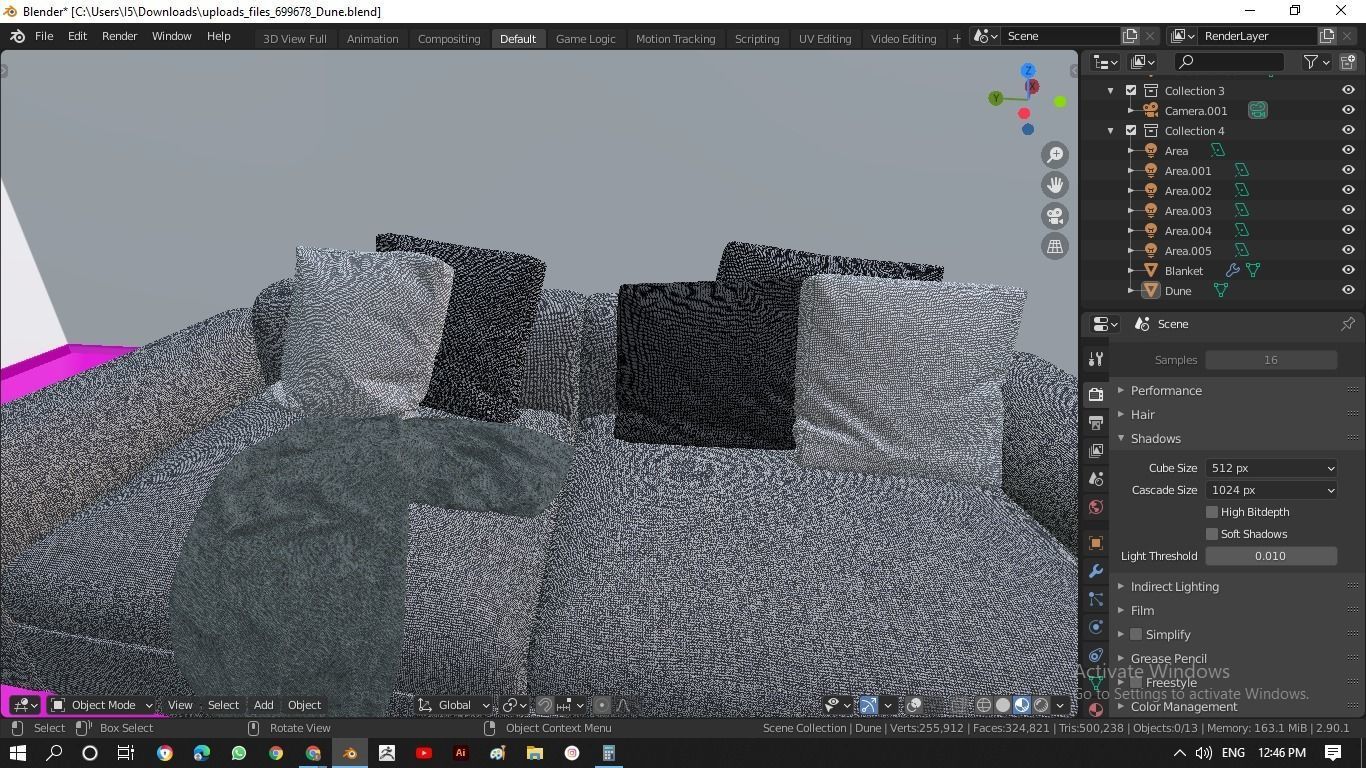
Task: Uncheck the Collection 4 checkbox
Action: [1131, 130]
